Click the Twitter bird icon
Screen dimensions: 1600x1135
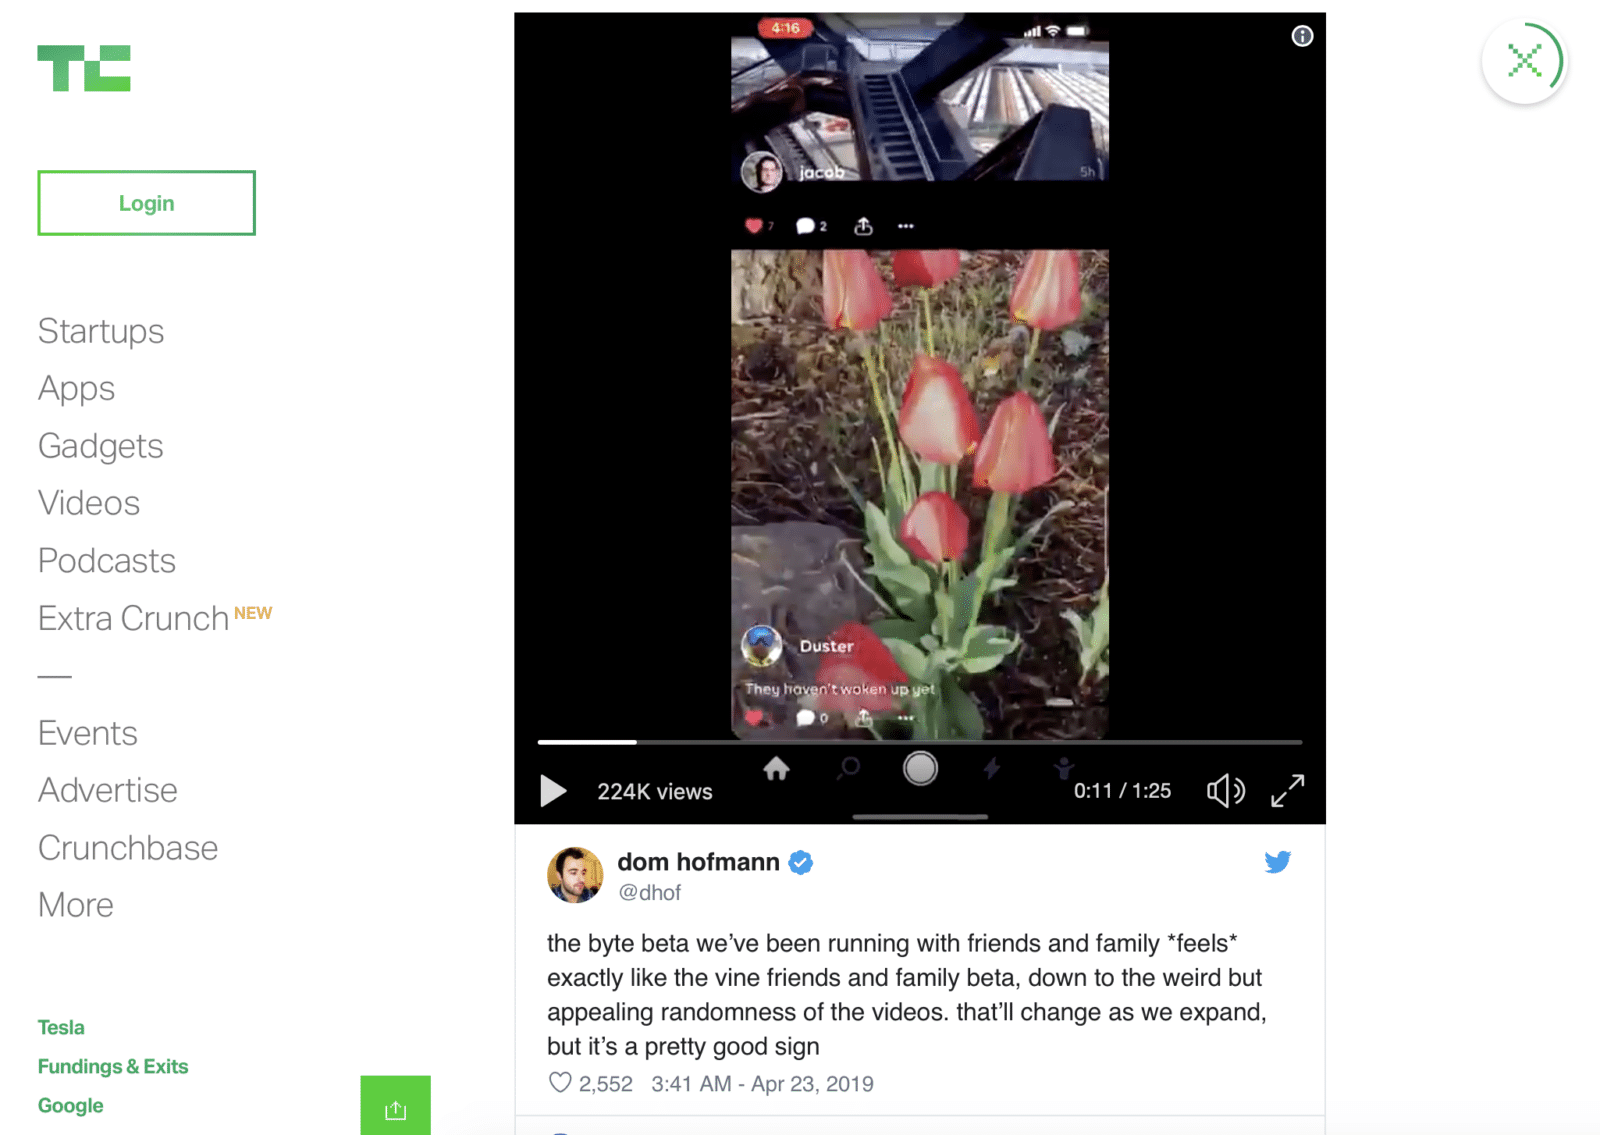1277,862
